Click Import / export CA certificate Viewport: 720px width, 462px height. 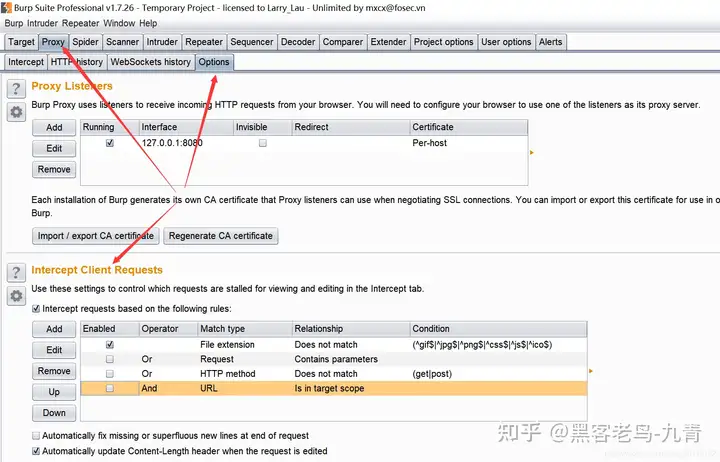(x=96, y=236)
